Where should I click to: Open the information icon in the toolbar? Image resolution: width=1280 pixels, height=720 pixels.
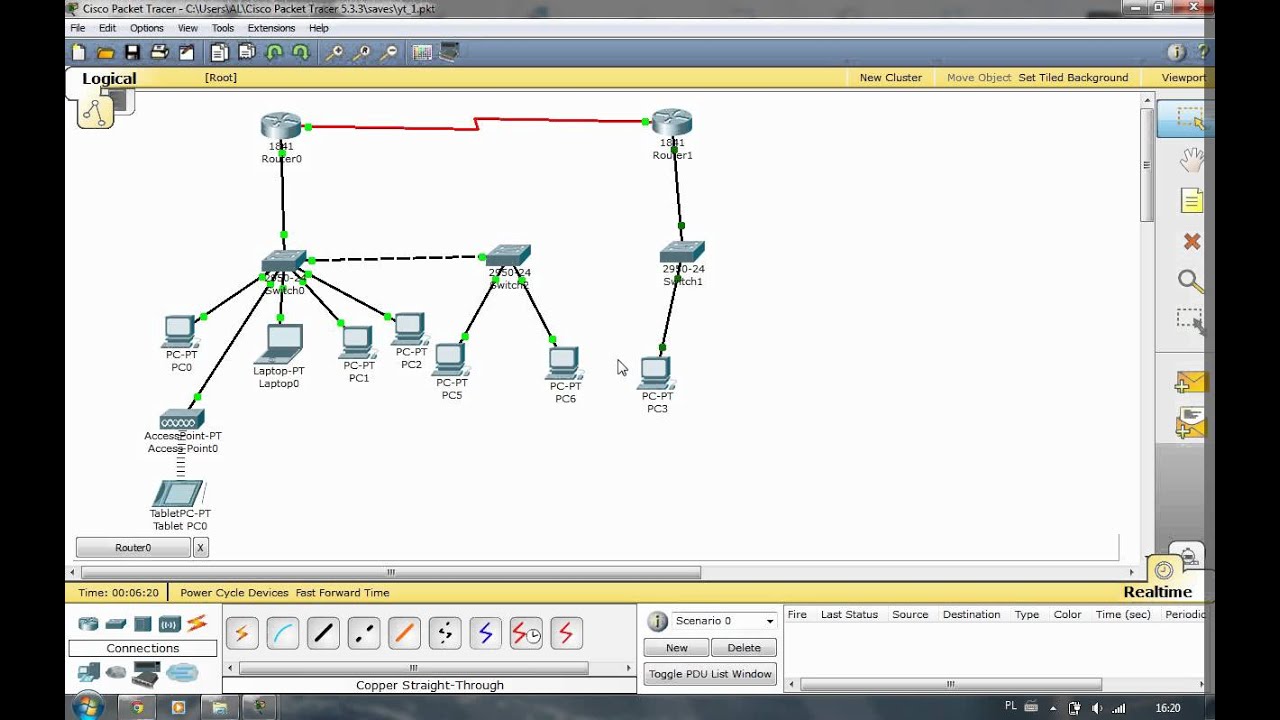(x=1176, y=52)
